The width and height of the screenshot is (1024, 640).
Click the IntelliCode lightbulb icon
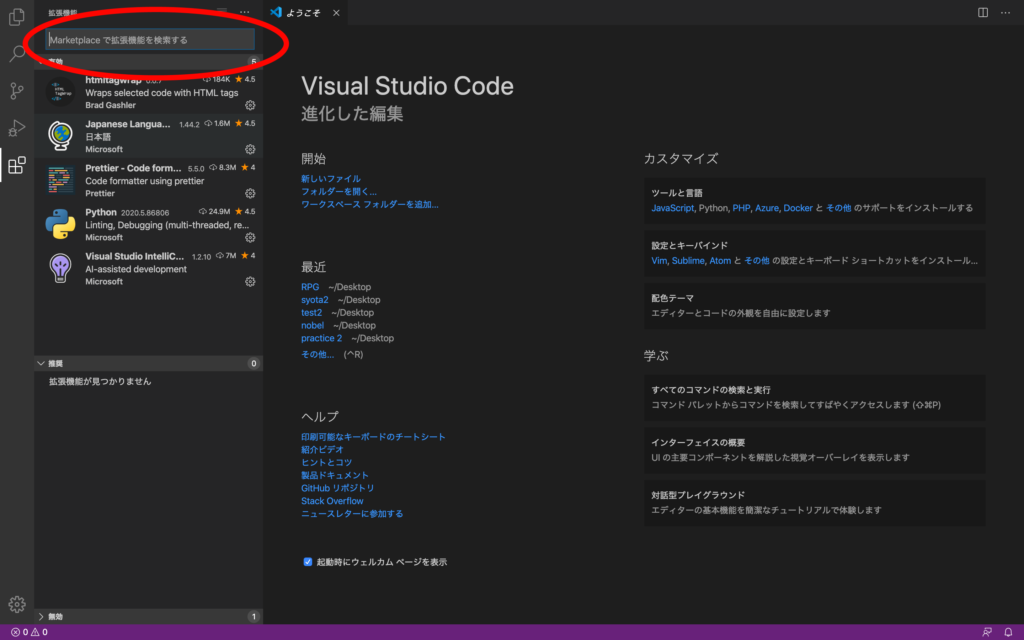coord(60,268)
